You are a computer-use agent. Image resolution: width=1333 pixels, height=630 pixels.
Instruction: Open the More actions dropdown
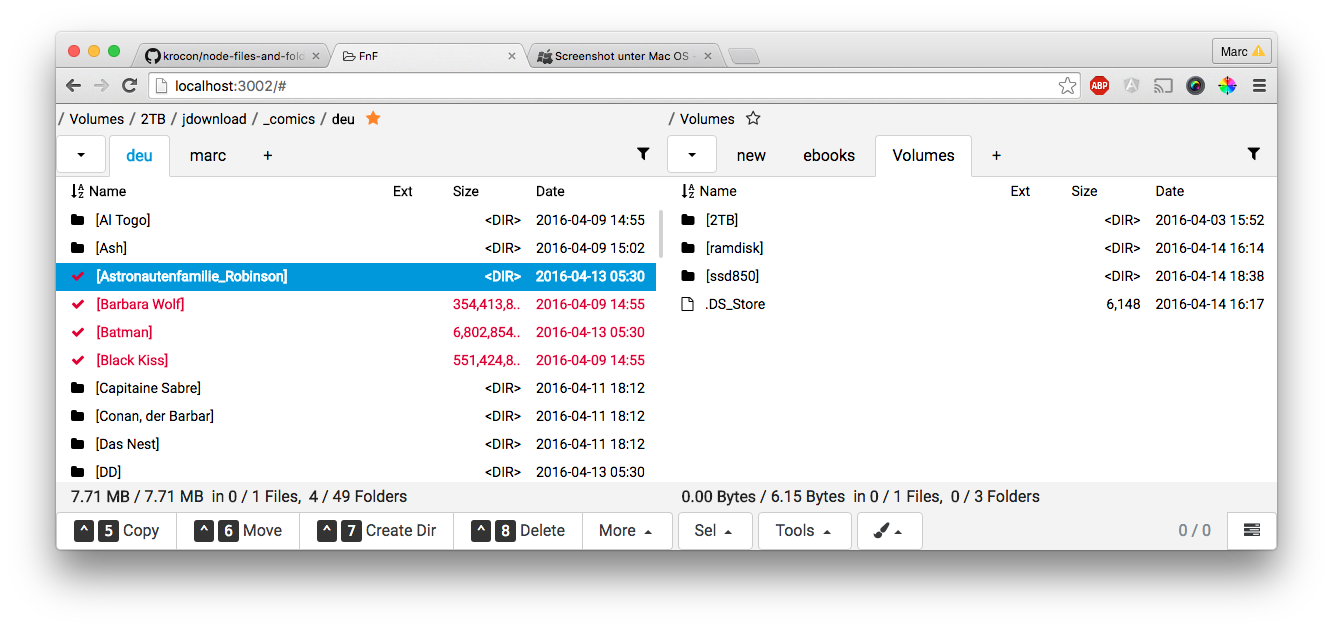pyautogui.click(x=625, y=531)
